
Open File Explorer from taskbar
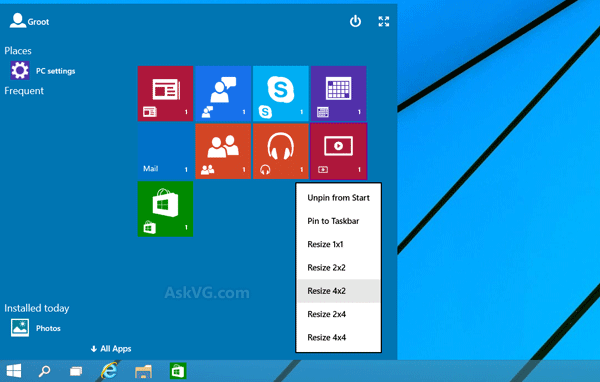[x=143, y=371]
